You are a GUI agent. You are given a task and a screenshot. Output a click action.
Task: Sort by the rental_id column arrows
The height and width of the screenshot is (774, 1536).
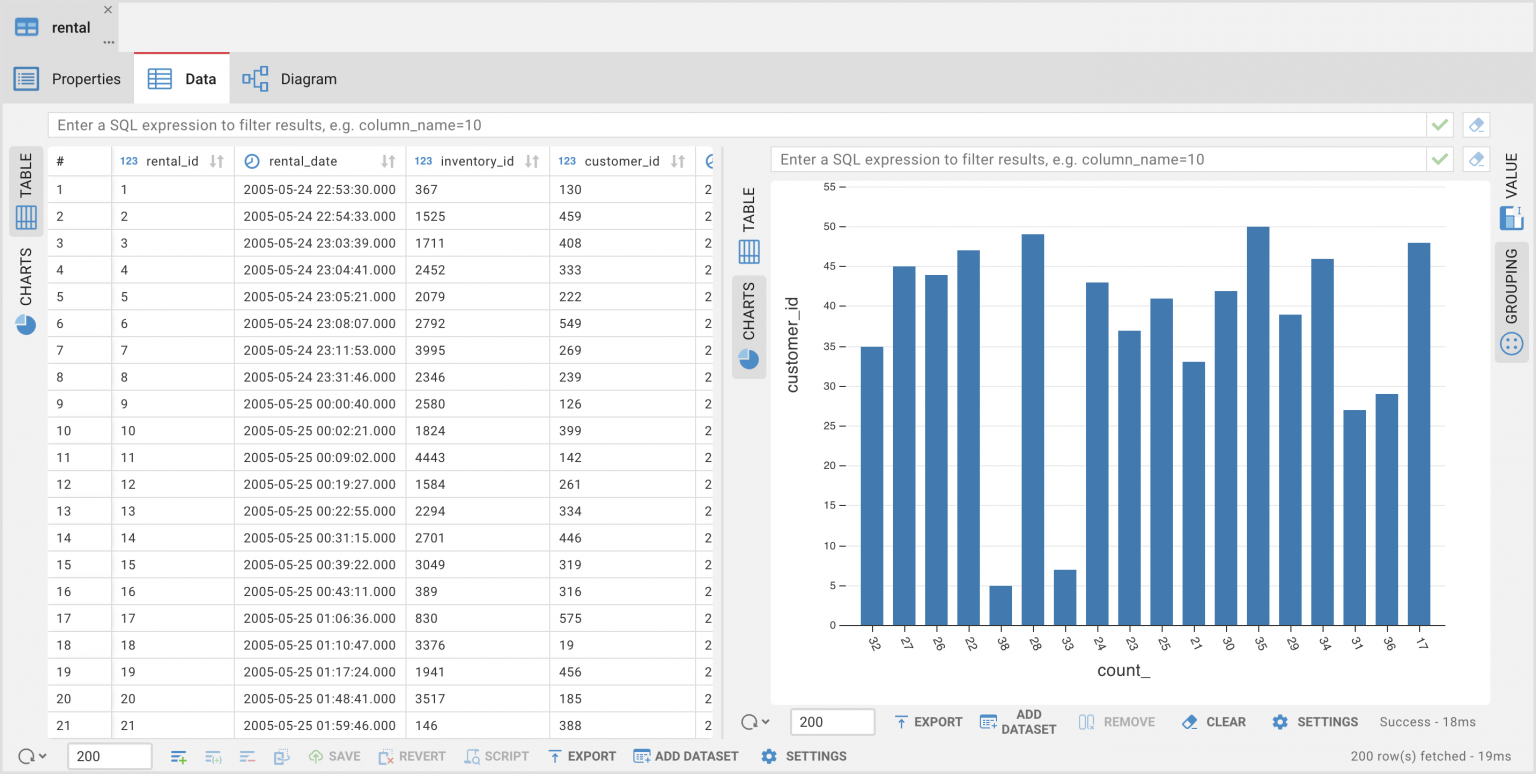click(217, 161)
